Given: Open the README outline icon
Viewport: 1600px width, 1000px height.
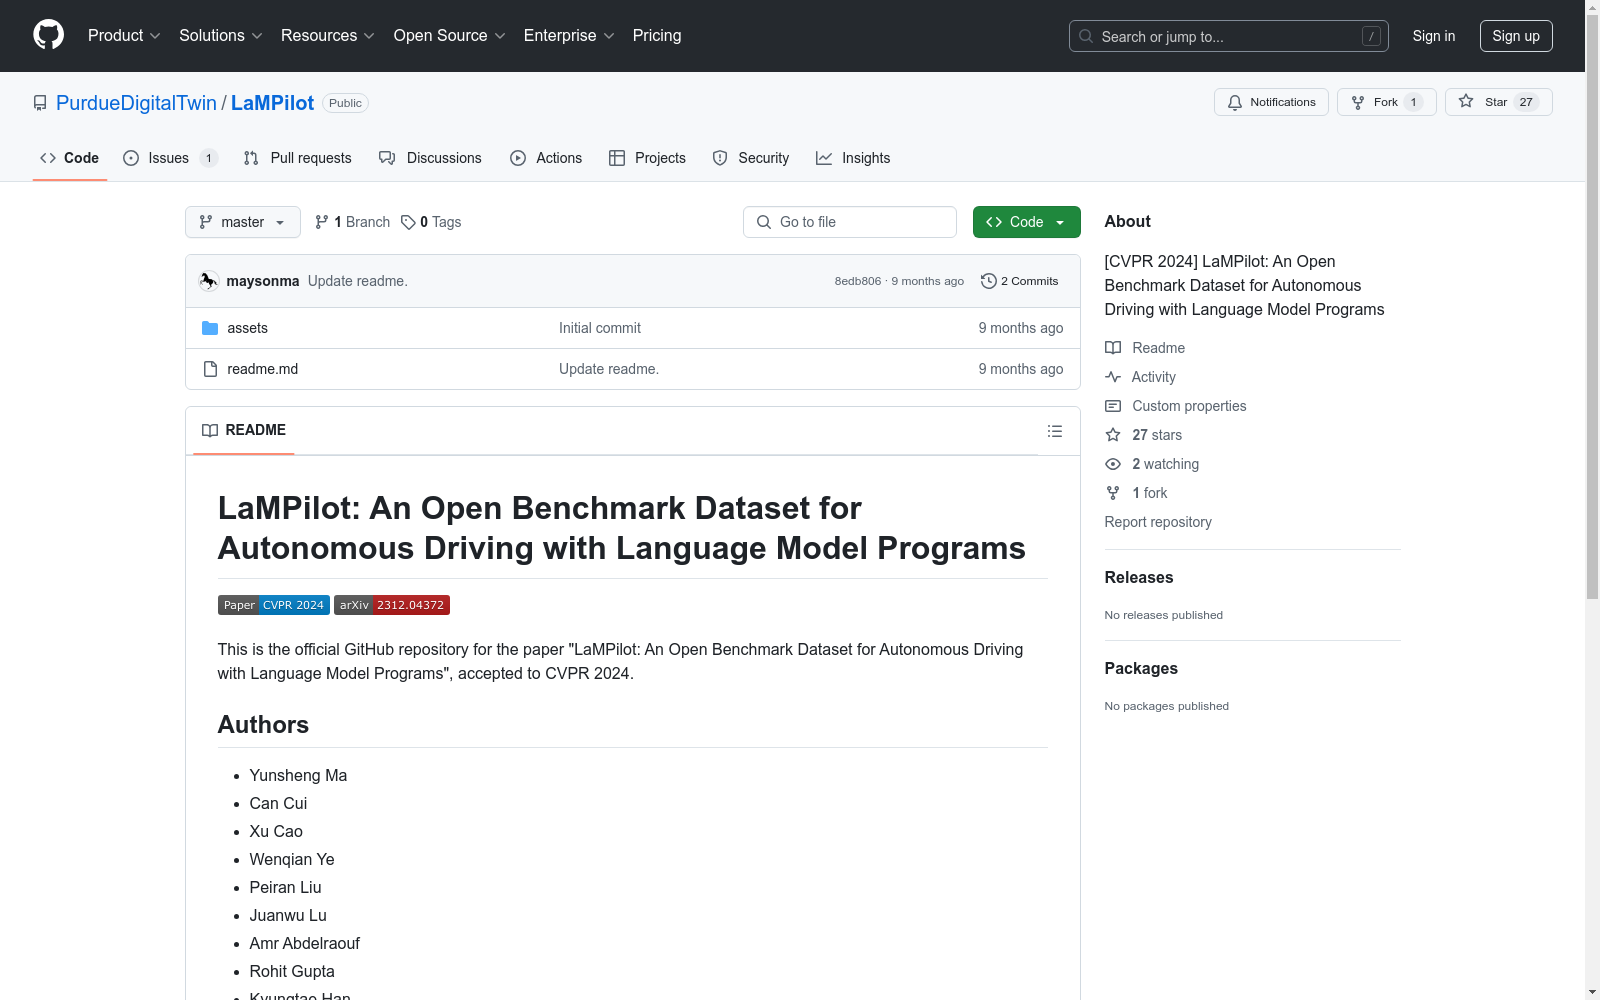Looking at the screenshot, I should 1054,431.
